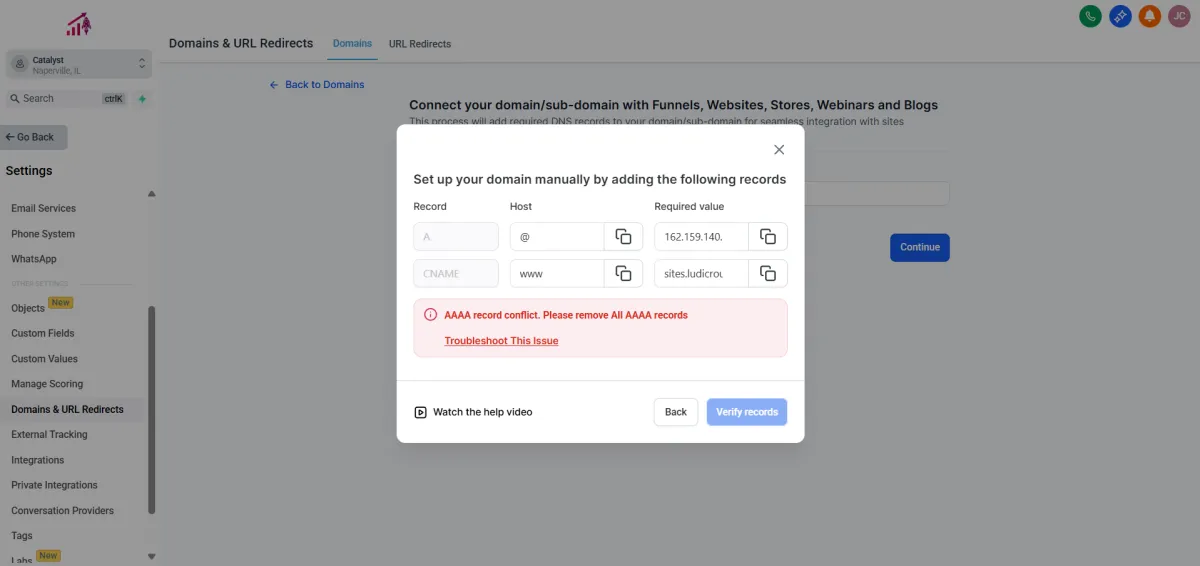Open the JC user avatar menu
This screenshot has height=566, width=1200.
coord(1179,16)
